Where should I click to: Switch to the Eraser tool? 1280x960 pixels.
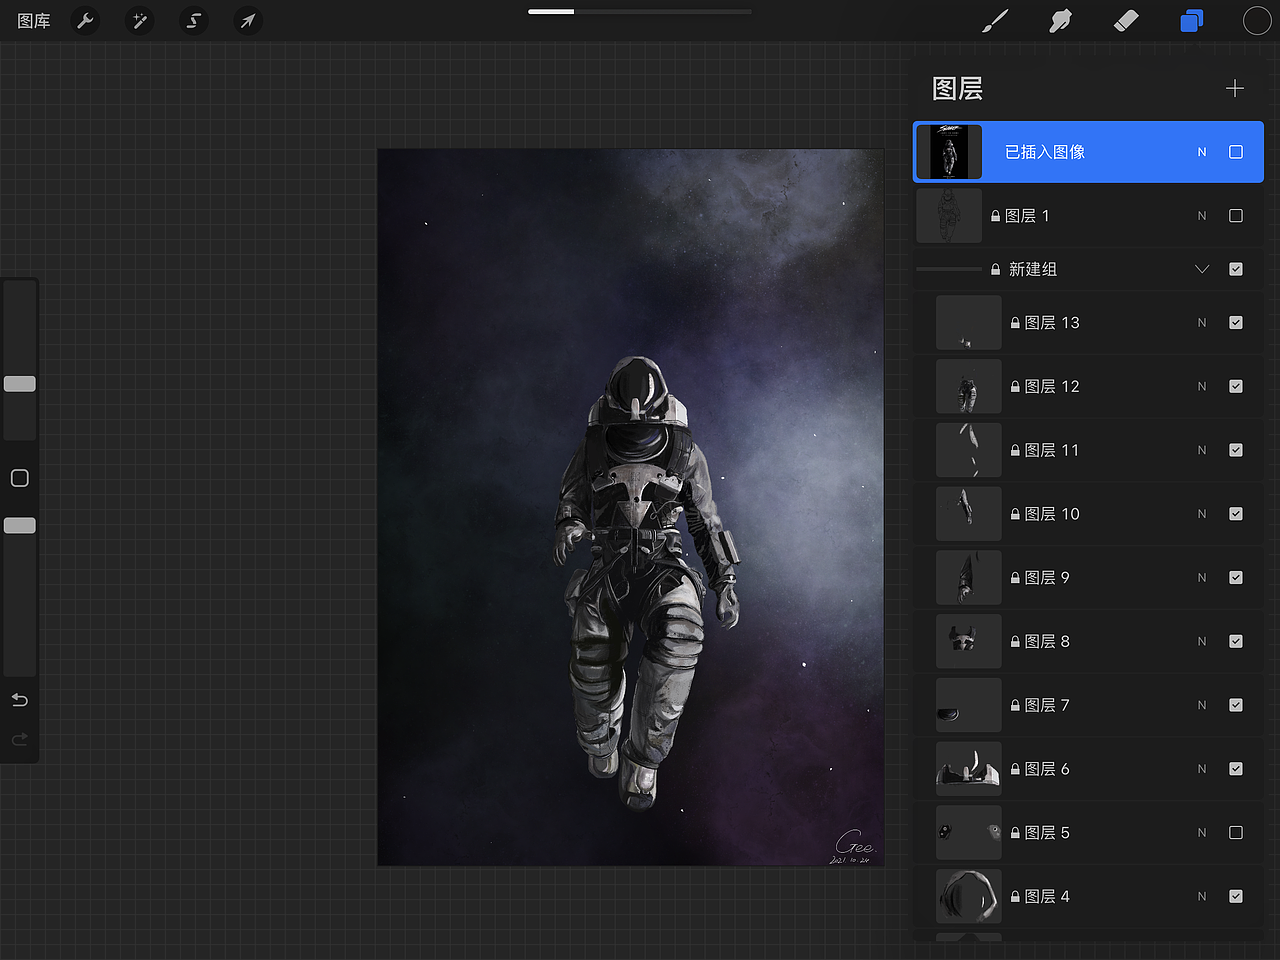1126,20
